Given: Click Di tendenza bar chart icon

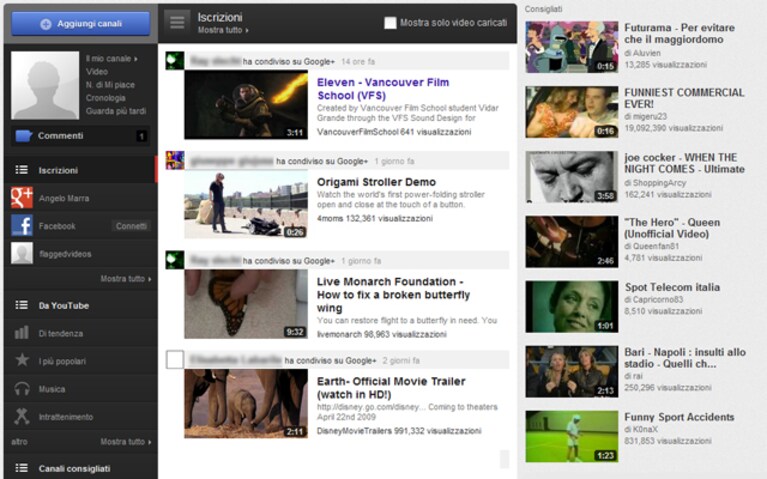Looking at the screenshot, I should tap(22, 333).
